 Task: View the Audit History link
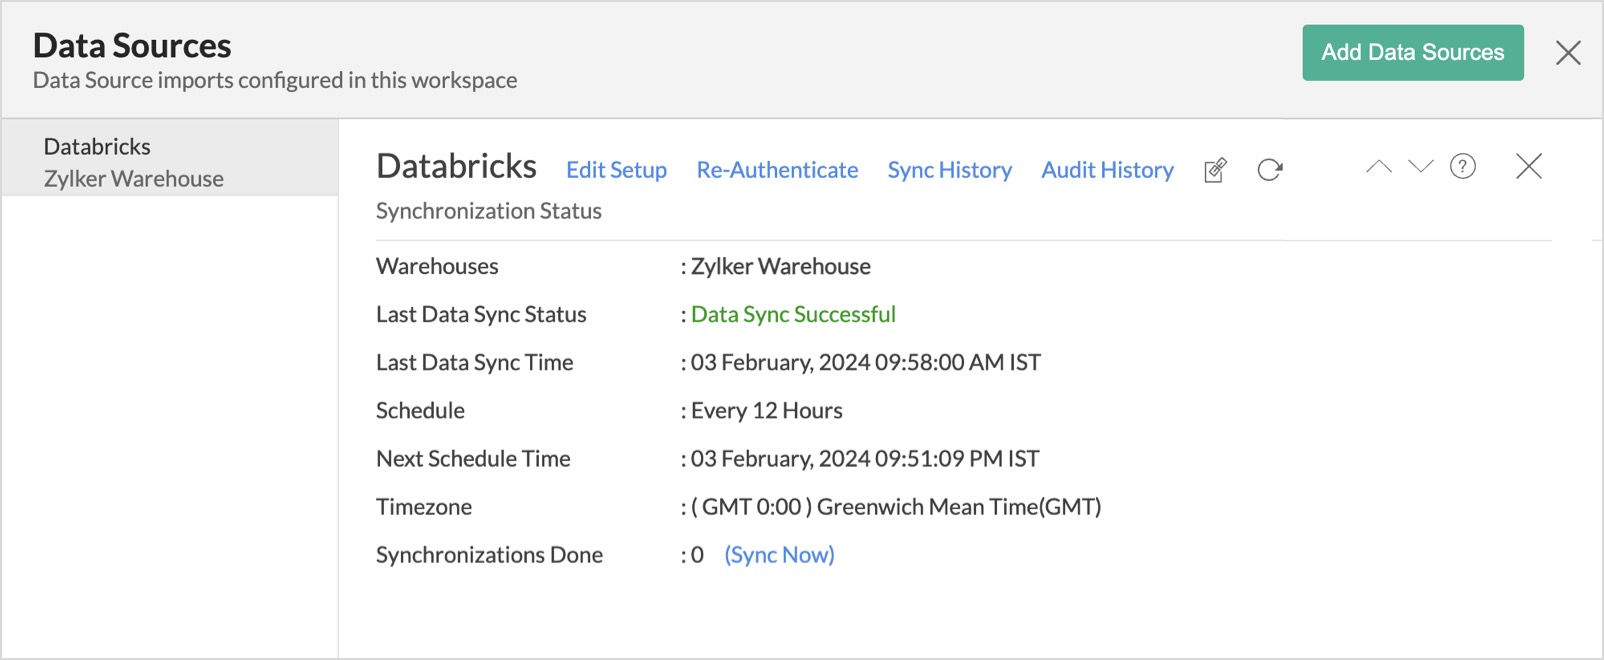(1108, 170)
